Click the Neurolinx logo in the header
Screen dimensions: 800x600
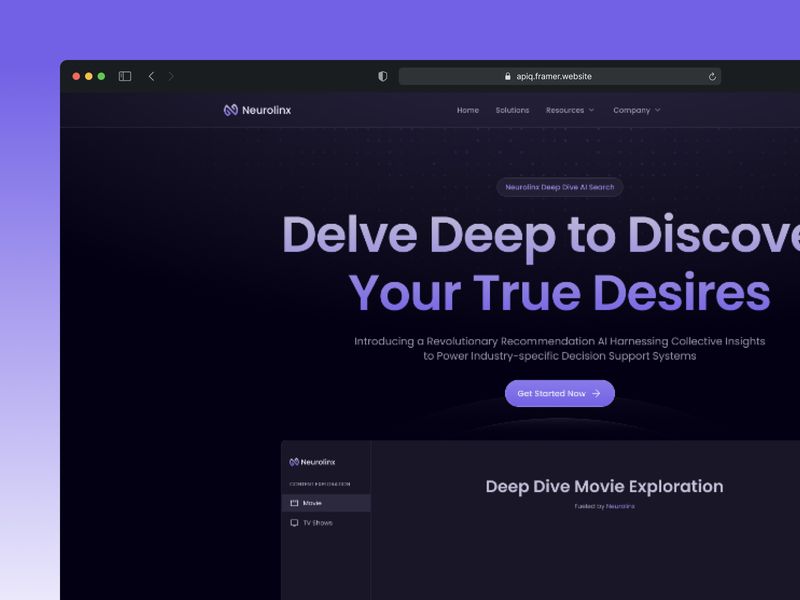click(x=257, y=110)
